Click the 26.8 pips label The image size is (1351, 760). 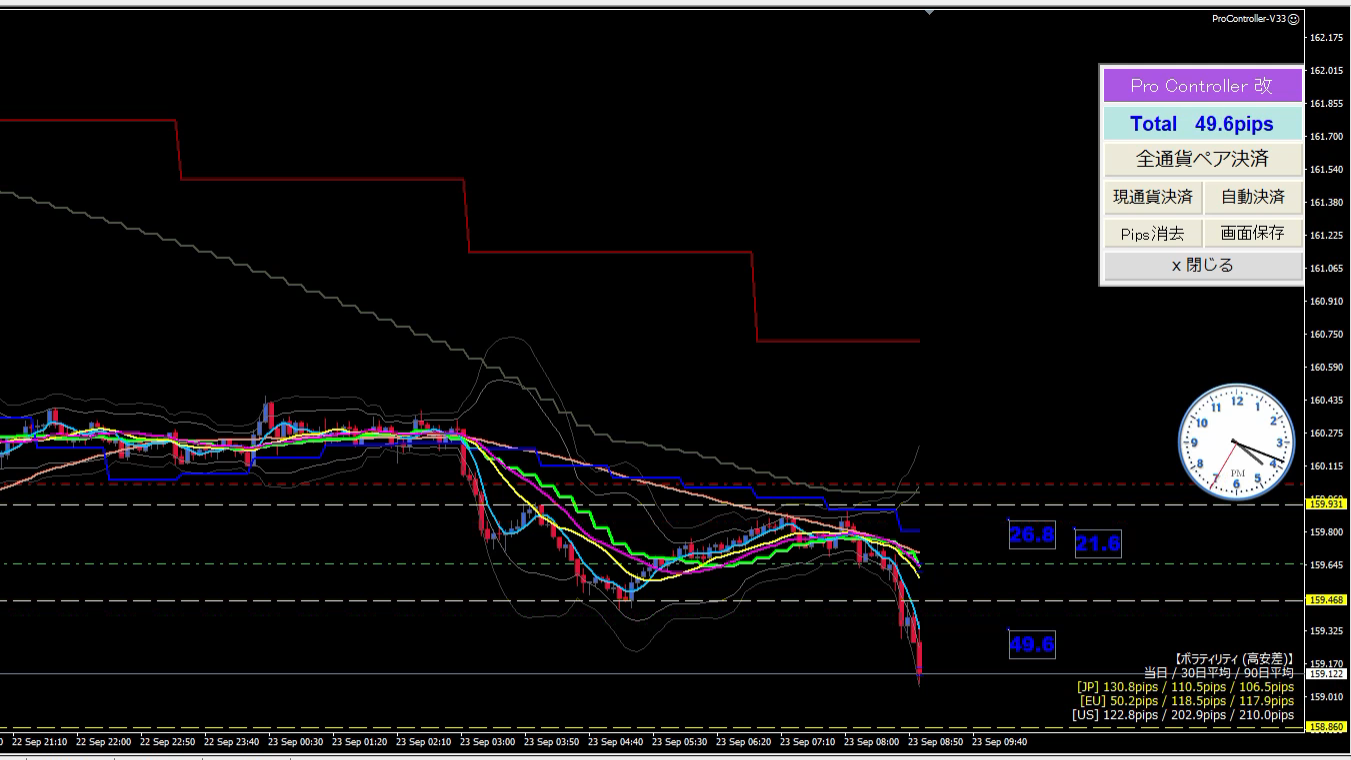point(1032,535)
